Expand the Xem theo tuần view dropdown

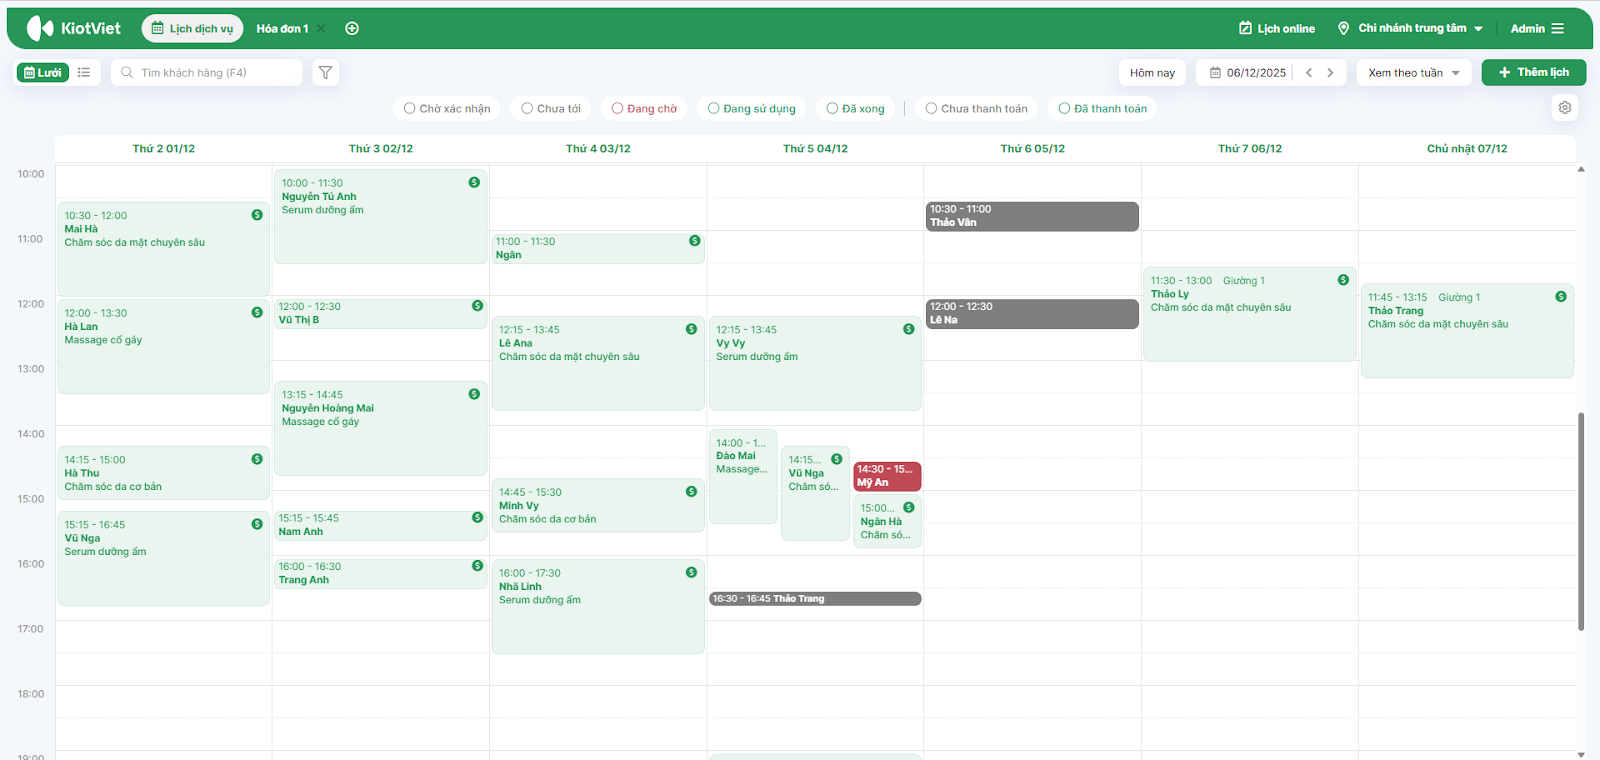point(1414,73)
